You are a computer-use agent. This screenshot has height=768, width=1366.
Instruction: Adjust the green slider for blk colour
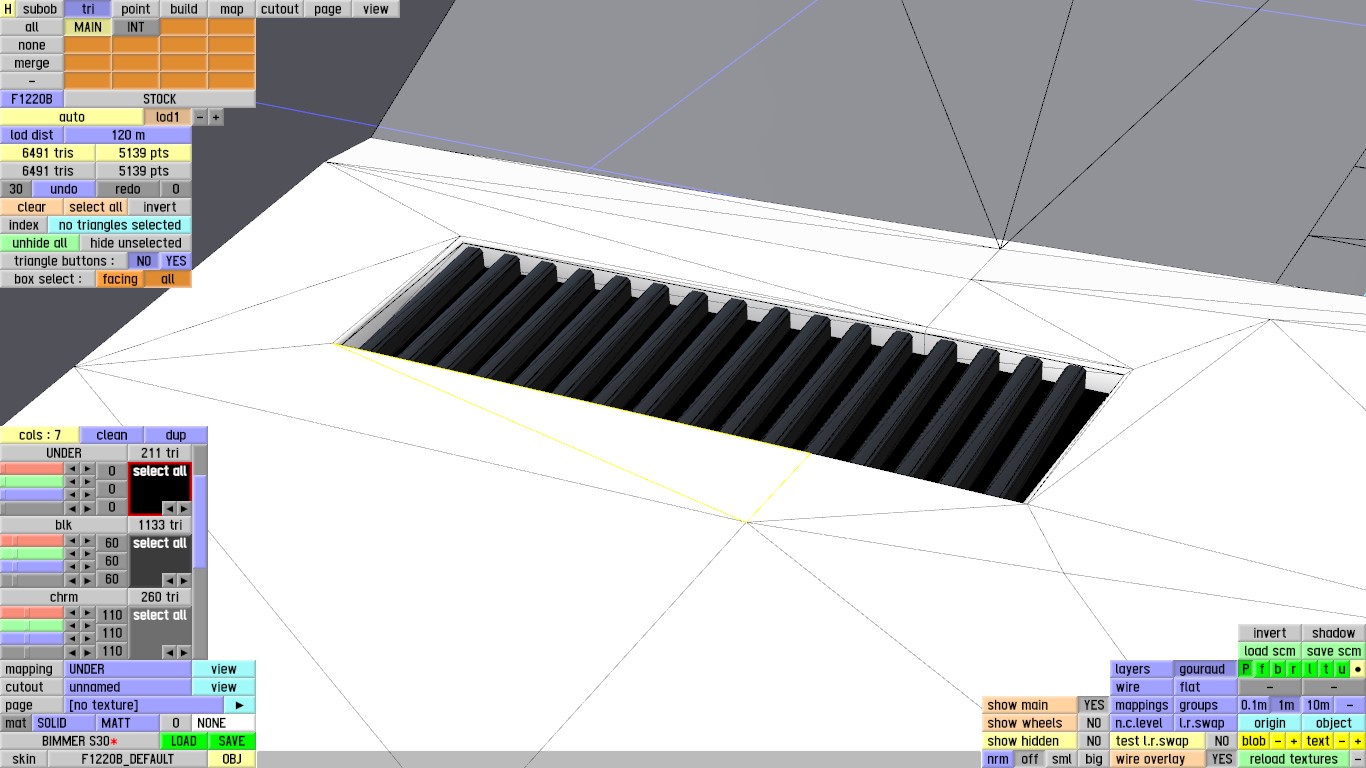(32, 554)
